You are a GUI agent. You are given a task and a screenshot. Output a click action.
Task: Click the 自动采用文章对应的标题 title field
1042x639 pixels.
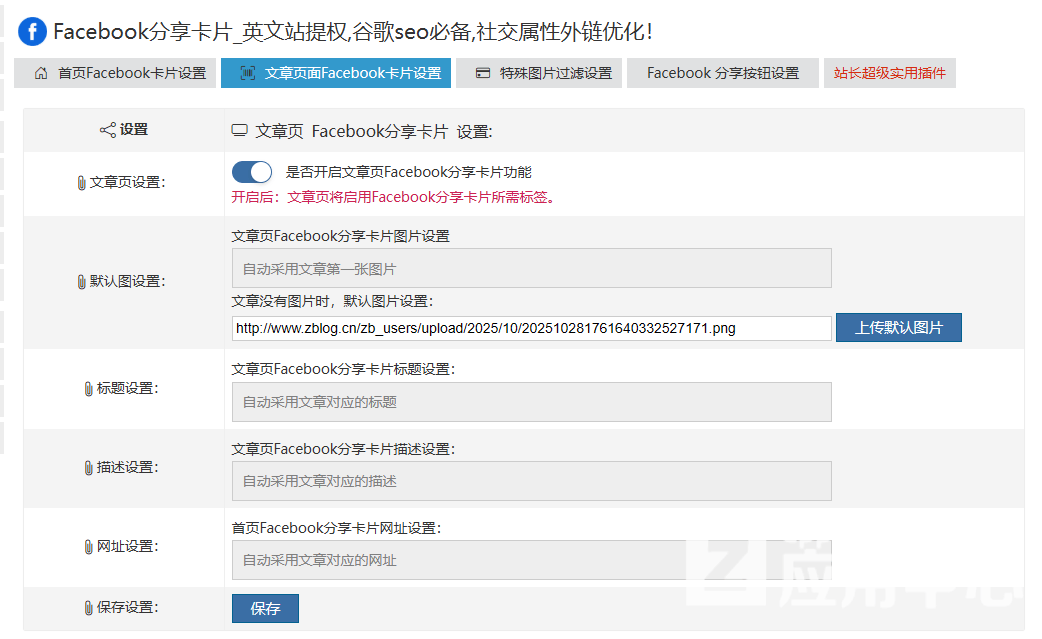(531, 402)
